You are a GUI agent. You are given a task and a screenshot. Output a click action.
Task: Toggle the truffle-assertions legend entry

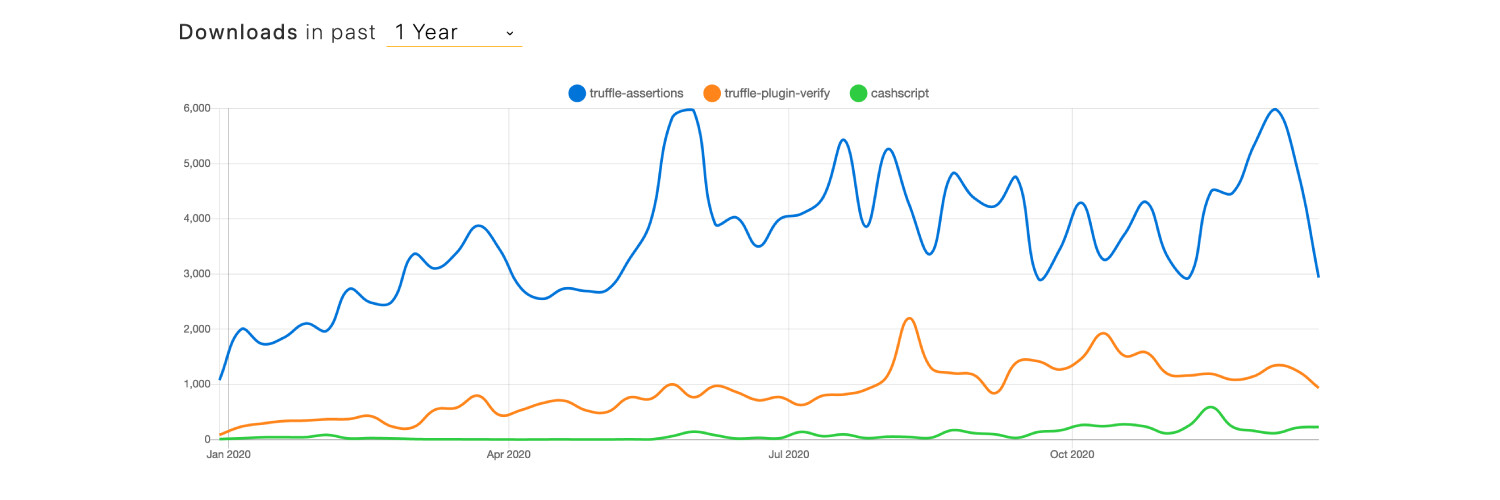point(626,93)
